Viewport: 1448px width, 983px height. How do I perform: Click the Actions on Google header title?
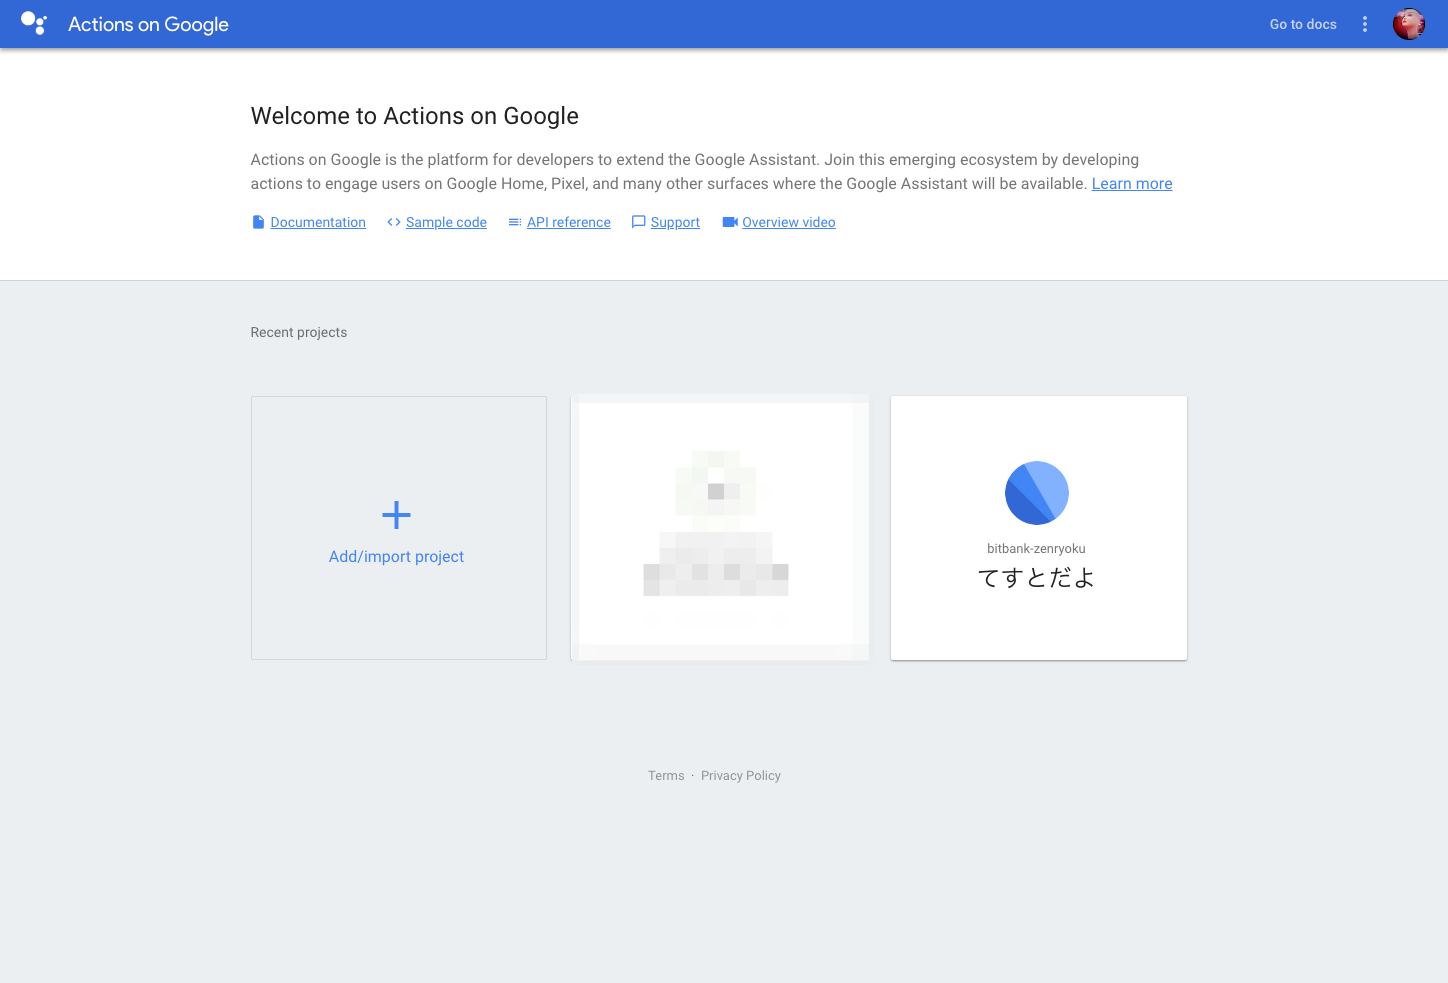pos(148,24)
